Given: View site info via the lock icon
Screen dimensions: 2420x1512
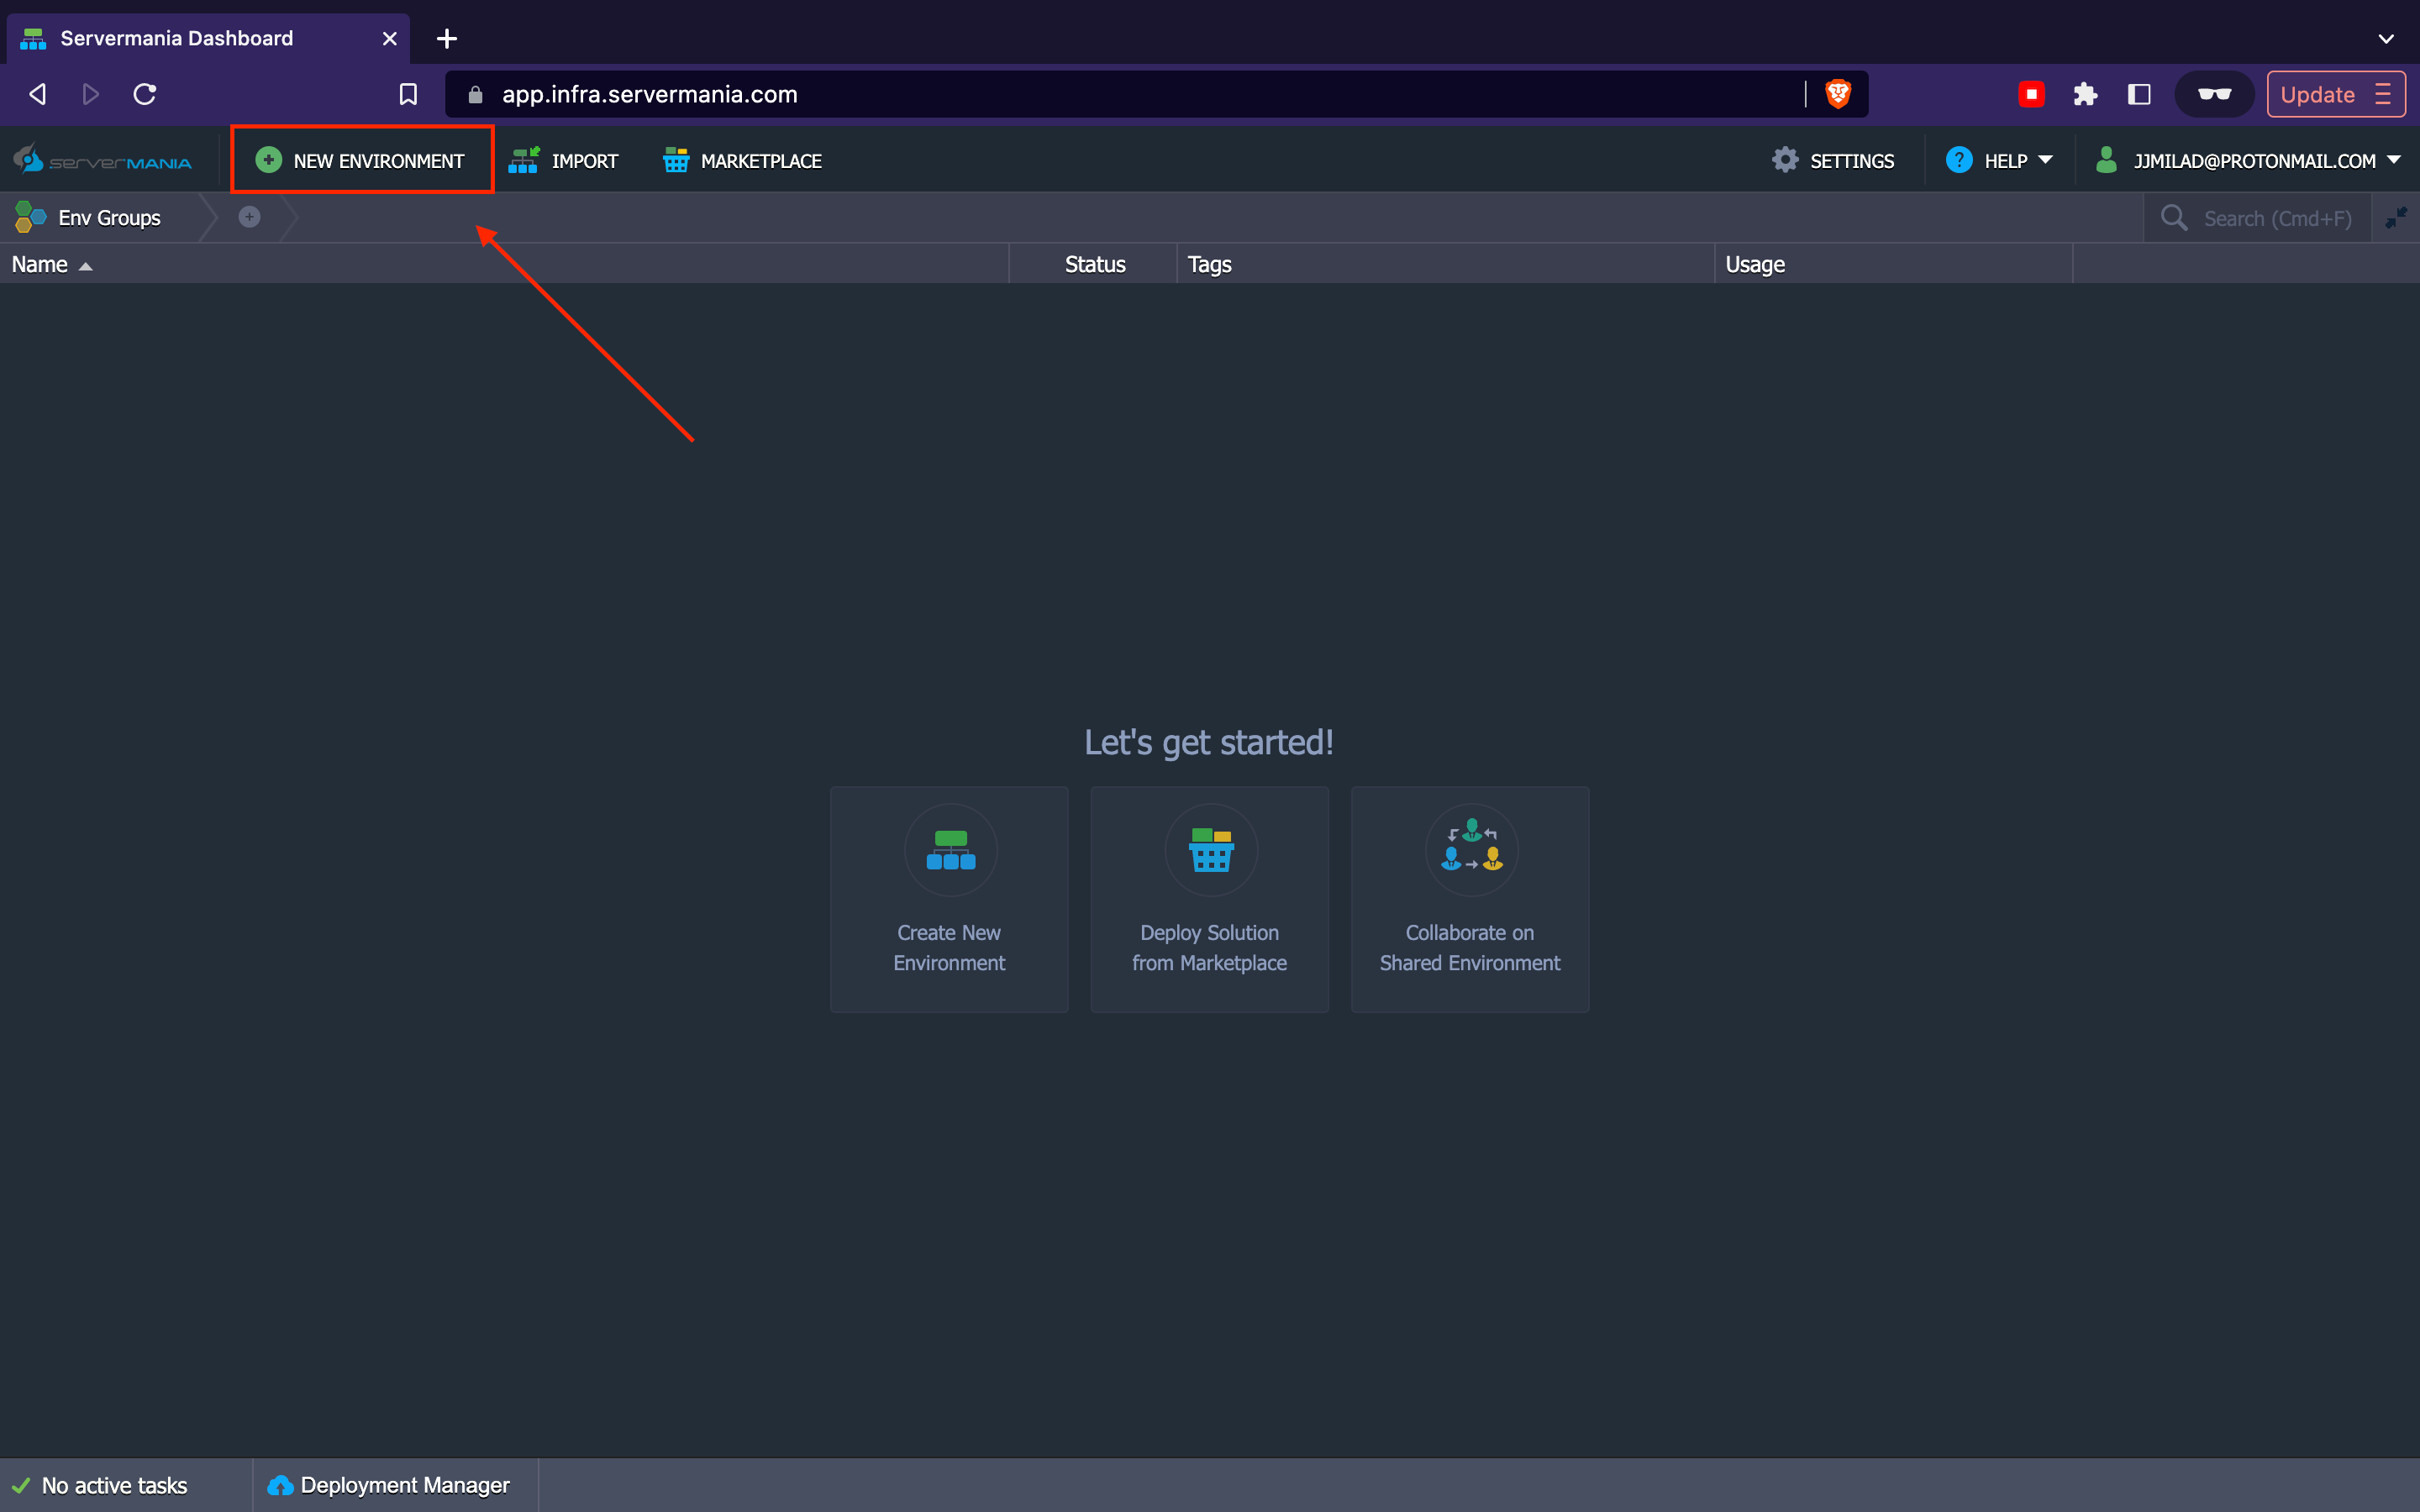Looking at the screenshot, I should coord(476,94).
